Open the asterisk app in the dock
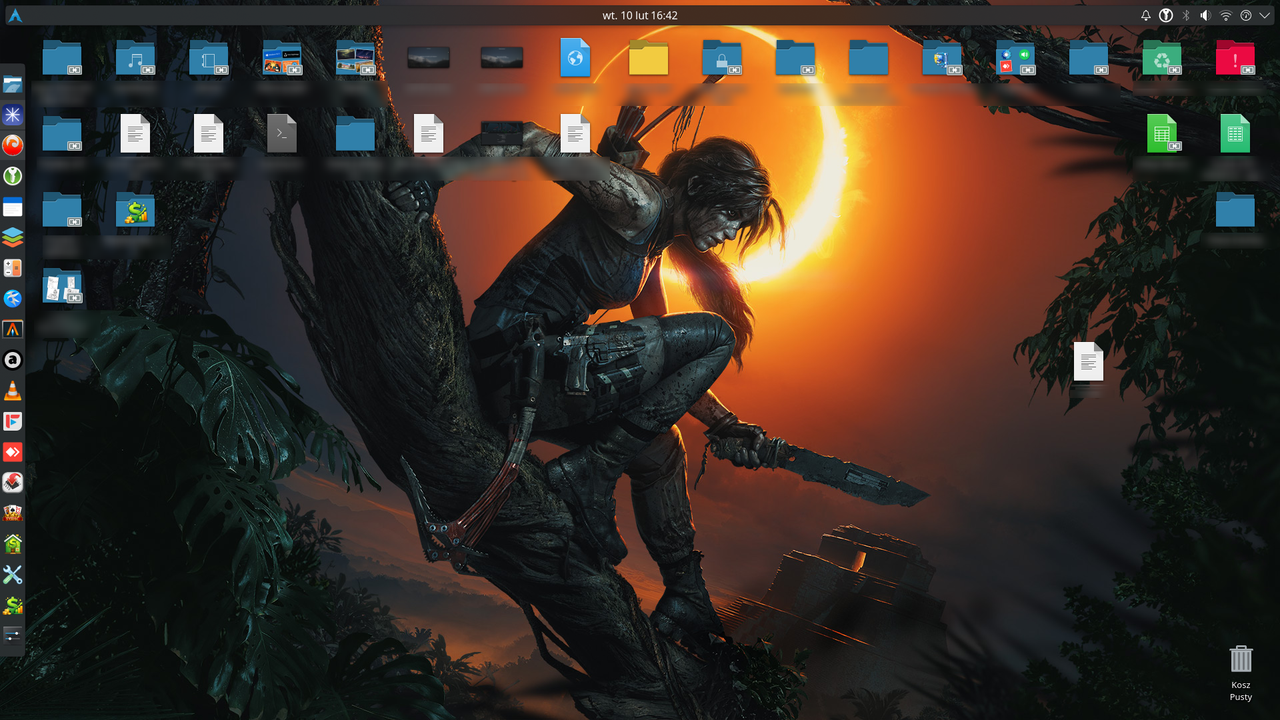Screen dimensions: 1280x720 [13, 115]
